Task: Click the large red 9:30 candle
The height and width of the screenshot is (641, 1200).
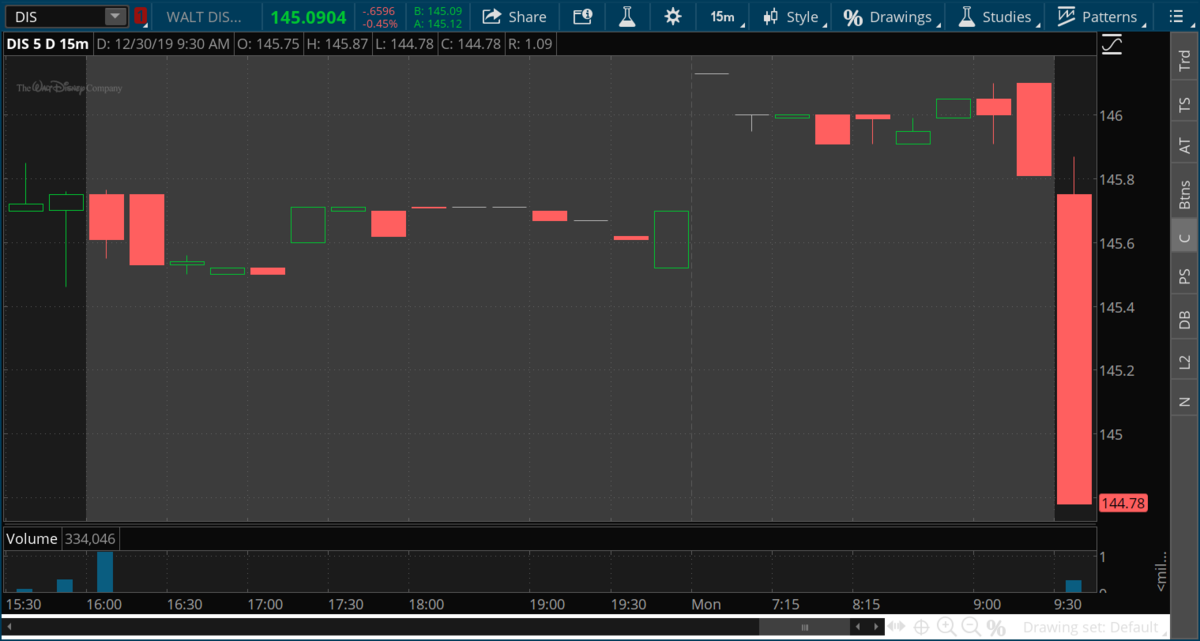Action: [x=1074, y=349]
